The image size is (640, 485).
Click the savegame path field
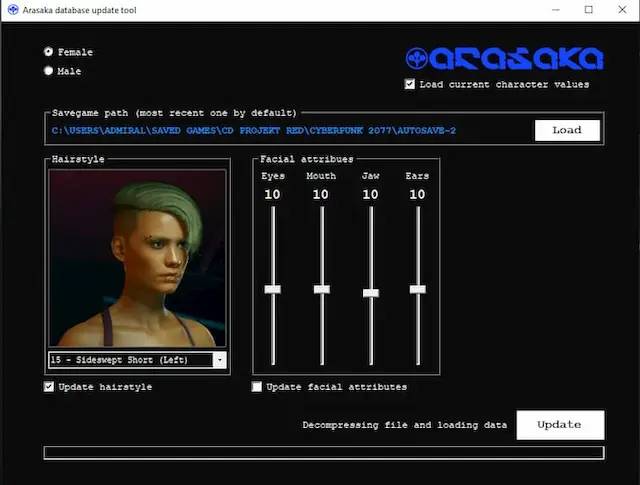253,131
